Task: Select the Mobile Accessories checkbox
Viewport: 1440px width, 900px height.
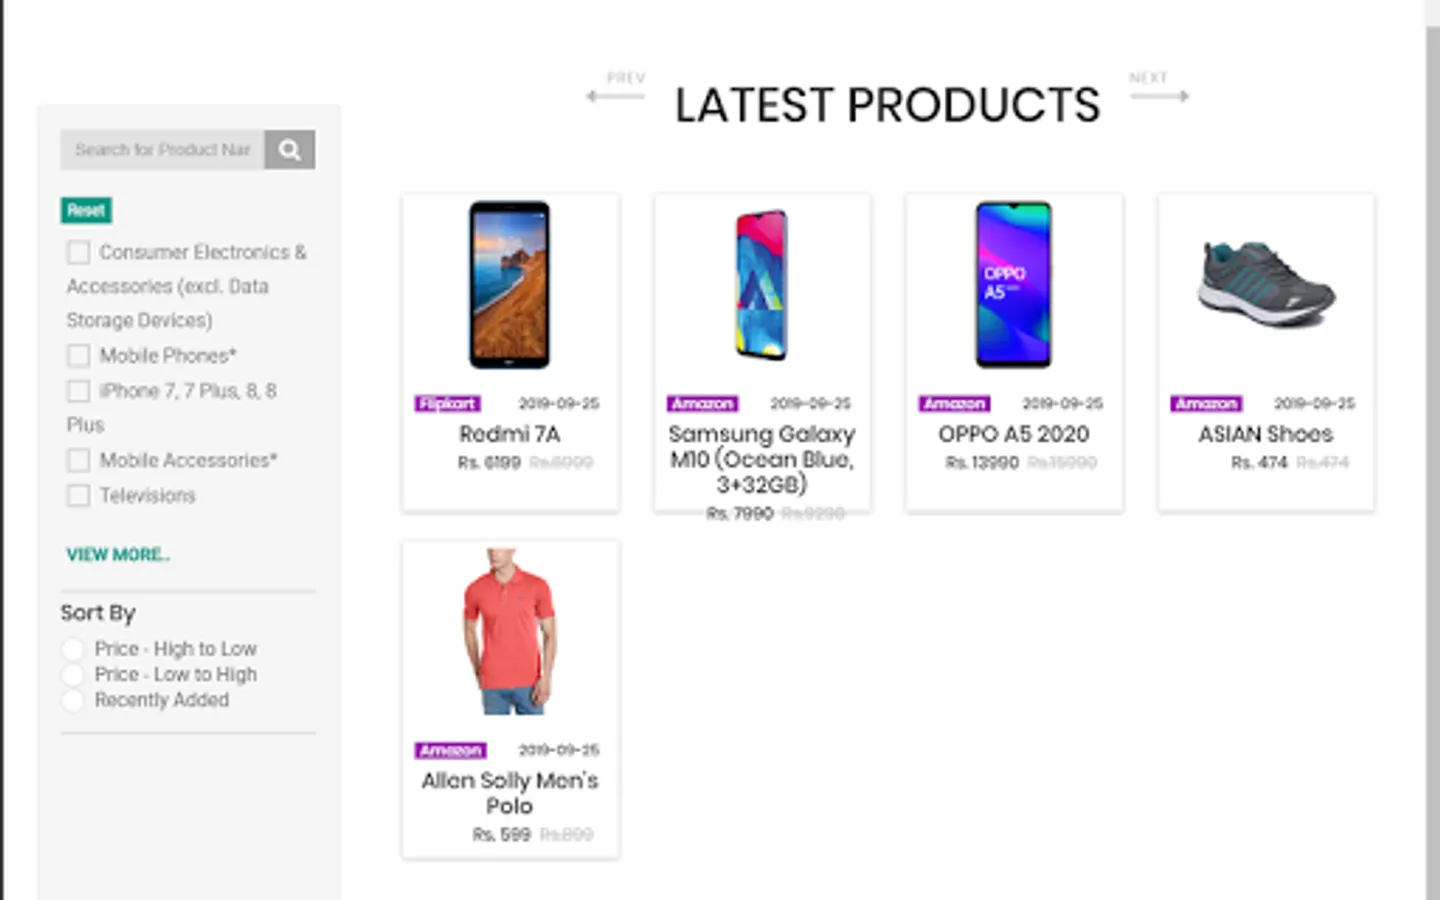Action: click(x=78, y=461)
